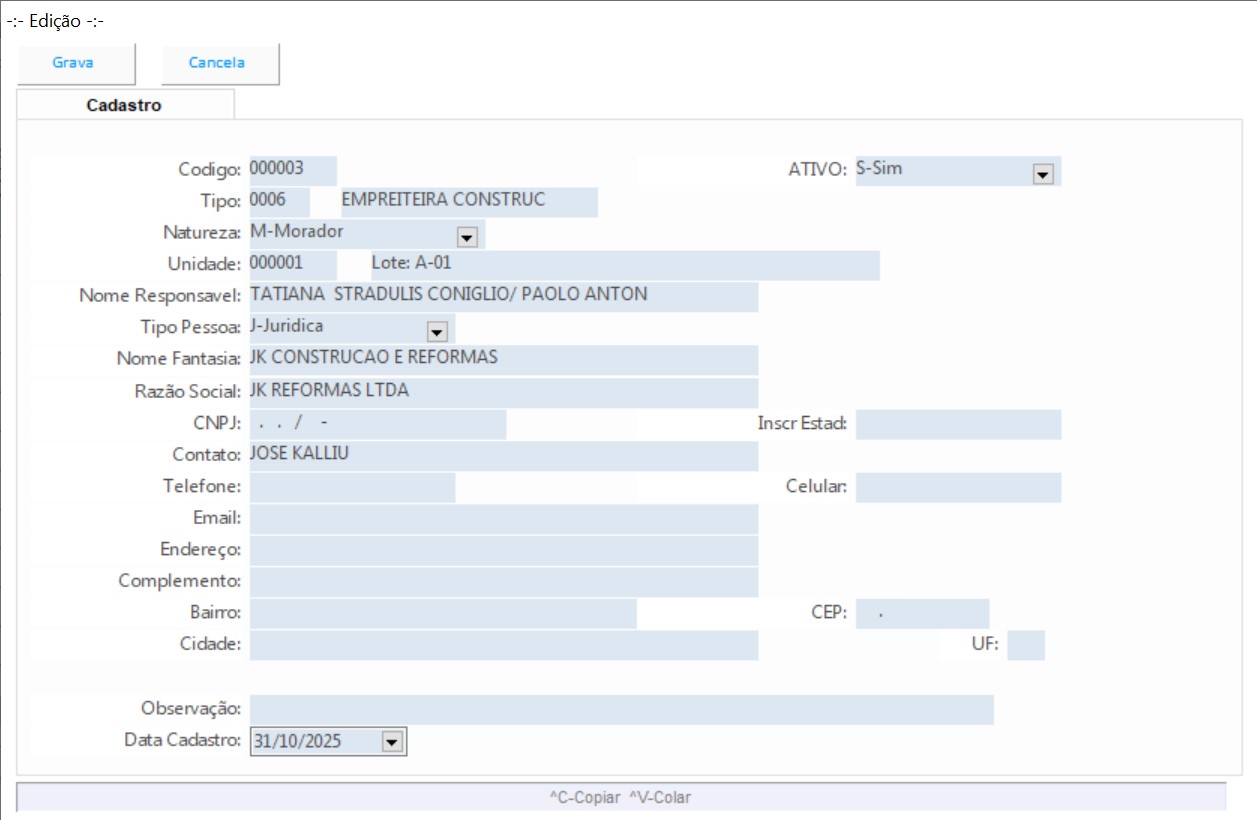1257x820 pixels.
Task: Select the CEP input field
Action: [921, 613]
